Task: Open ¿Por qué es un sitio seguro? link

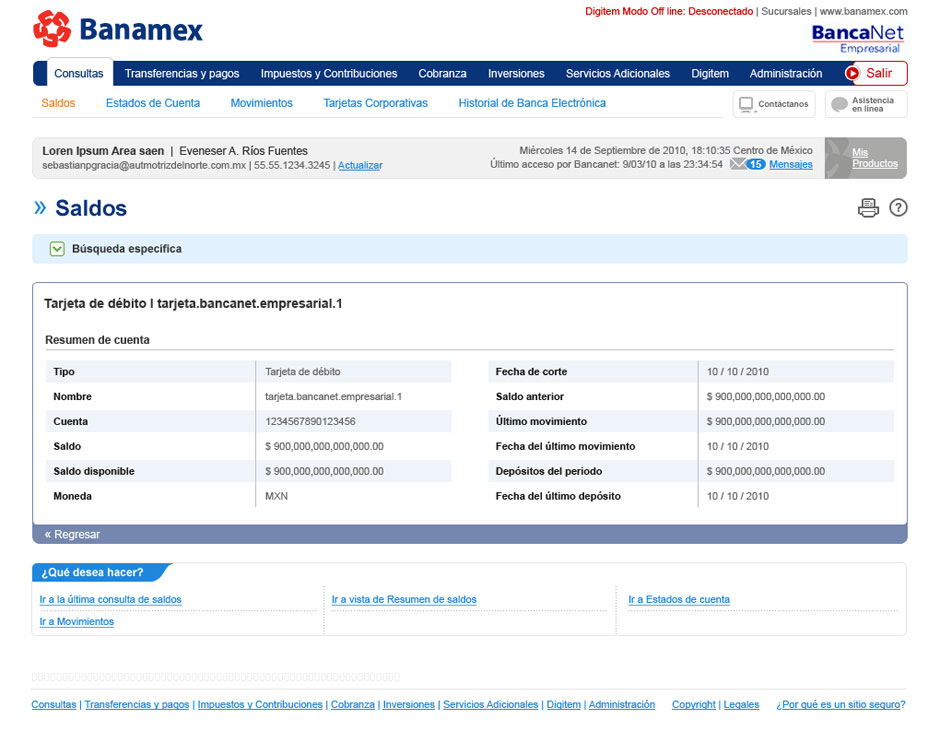Action: pyautogui.click(x=840, y=705)
